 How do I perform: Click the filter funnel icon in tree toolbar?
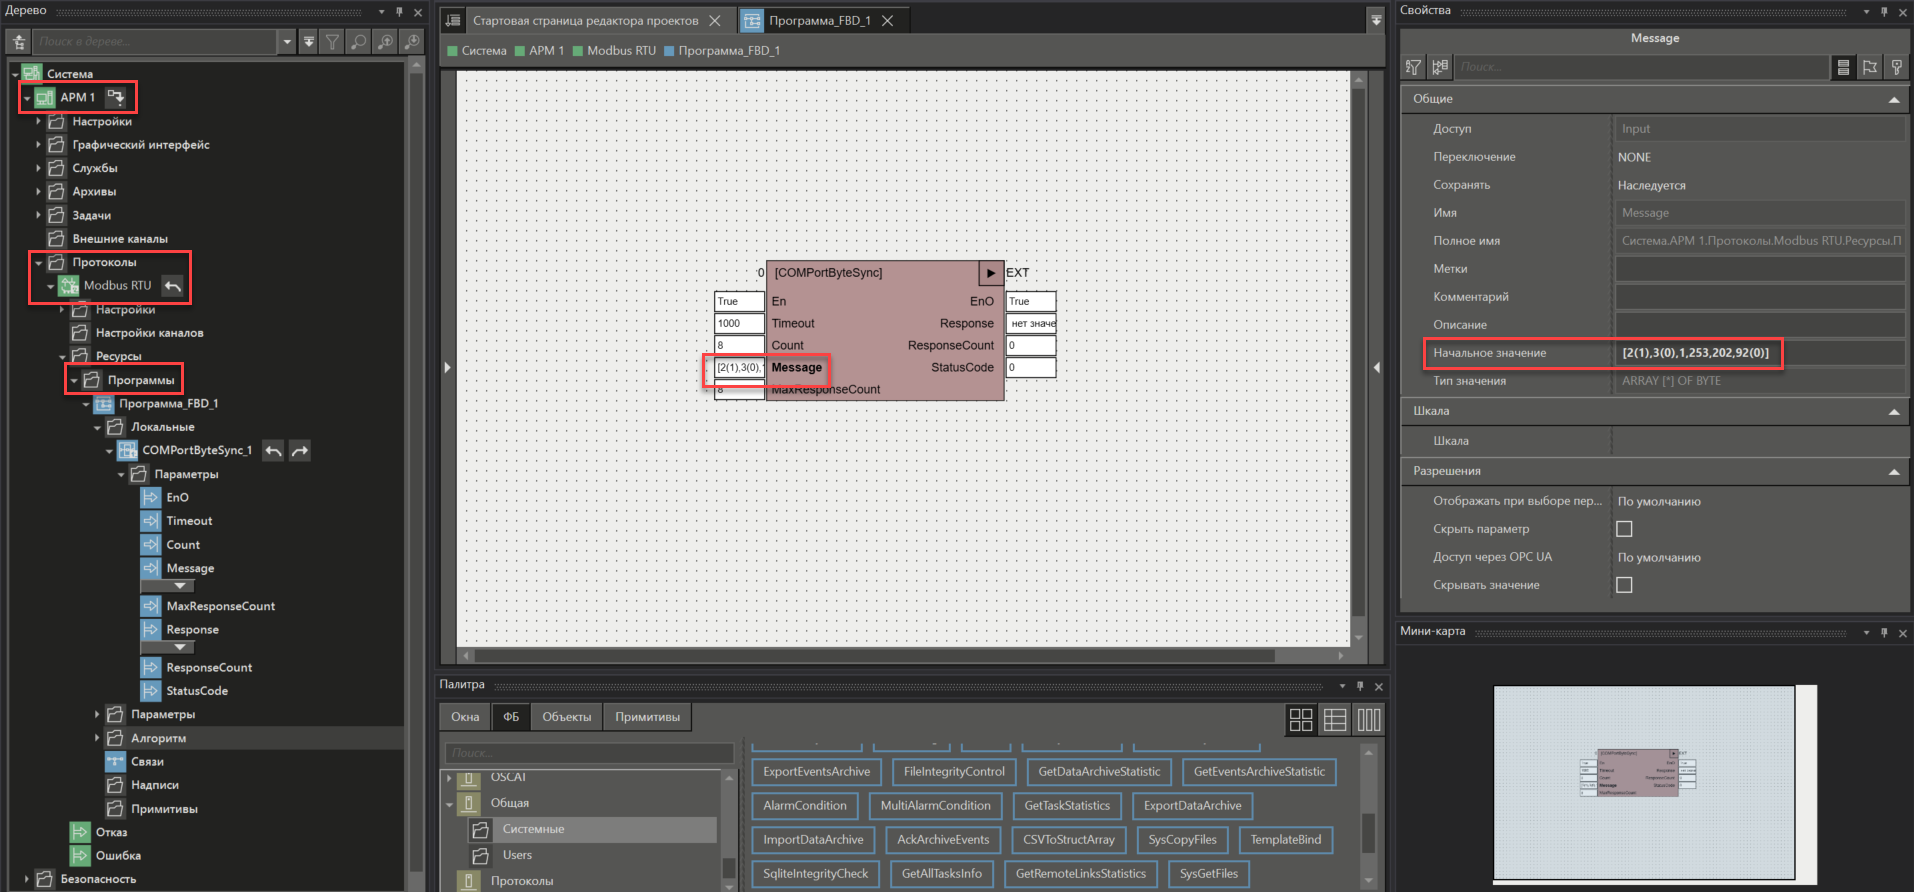(x=332, y=42)
